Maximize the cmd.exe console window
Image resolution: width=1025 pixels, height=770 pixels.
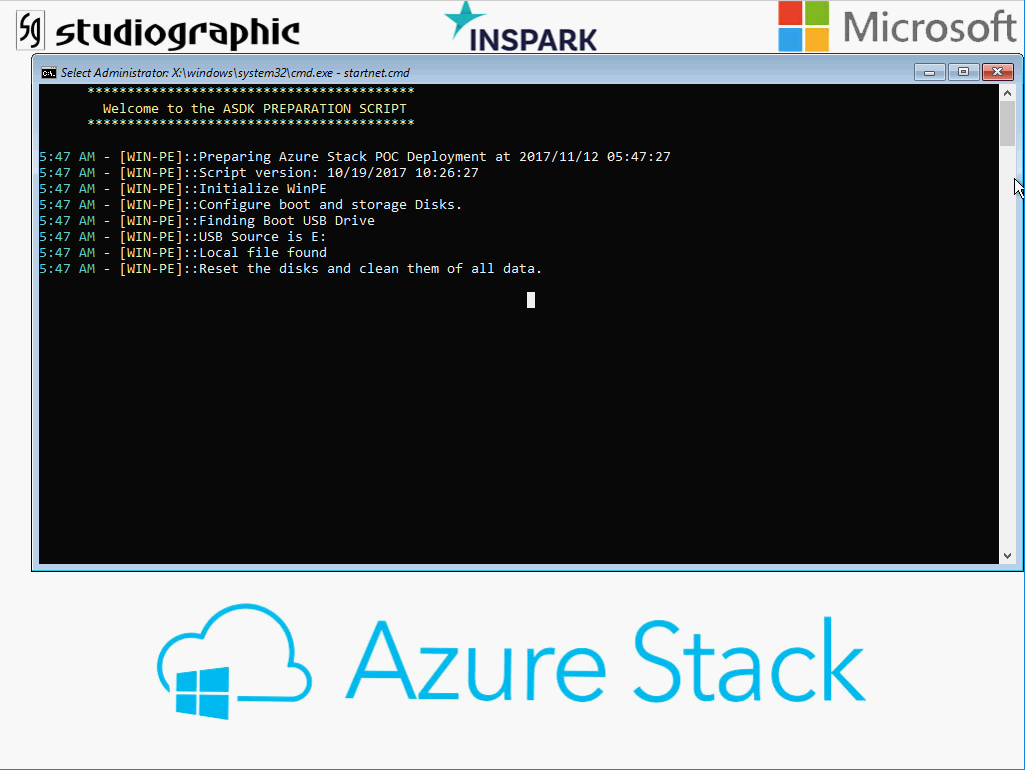click(964, 72)
